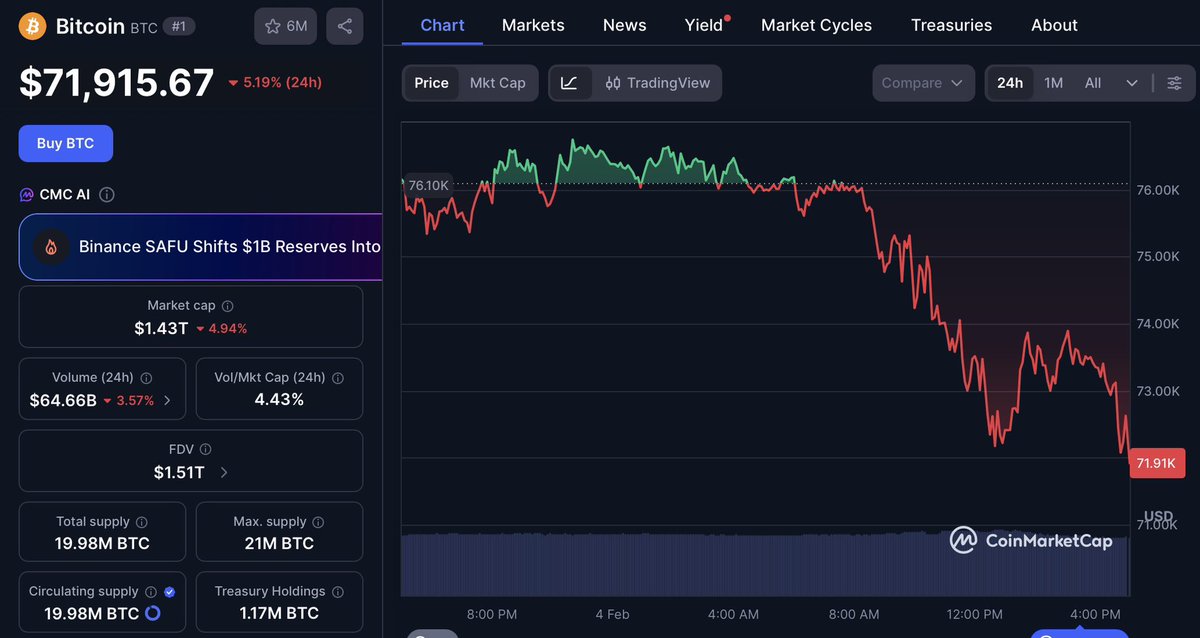1200x638 pixels.
Task: Click the 71.91K current price tag
Action: coord(1157,463)
